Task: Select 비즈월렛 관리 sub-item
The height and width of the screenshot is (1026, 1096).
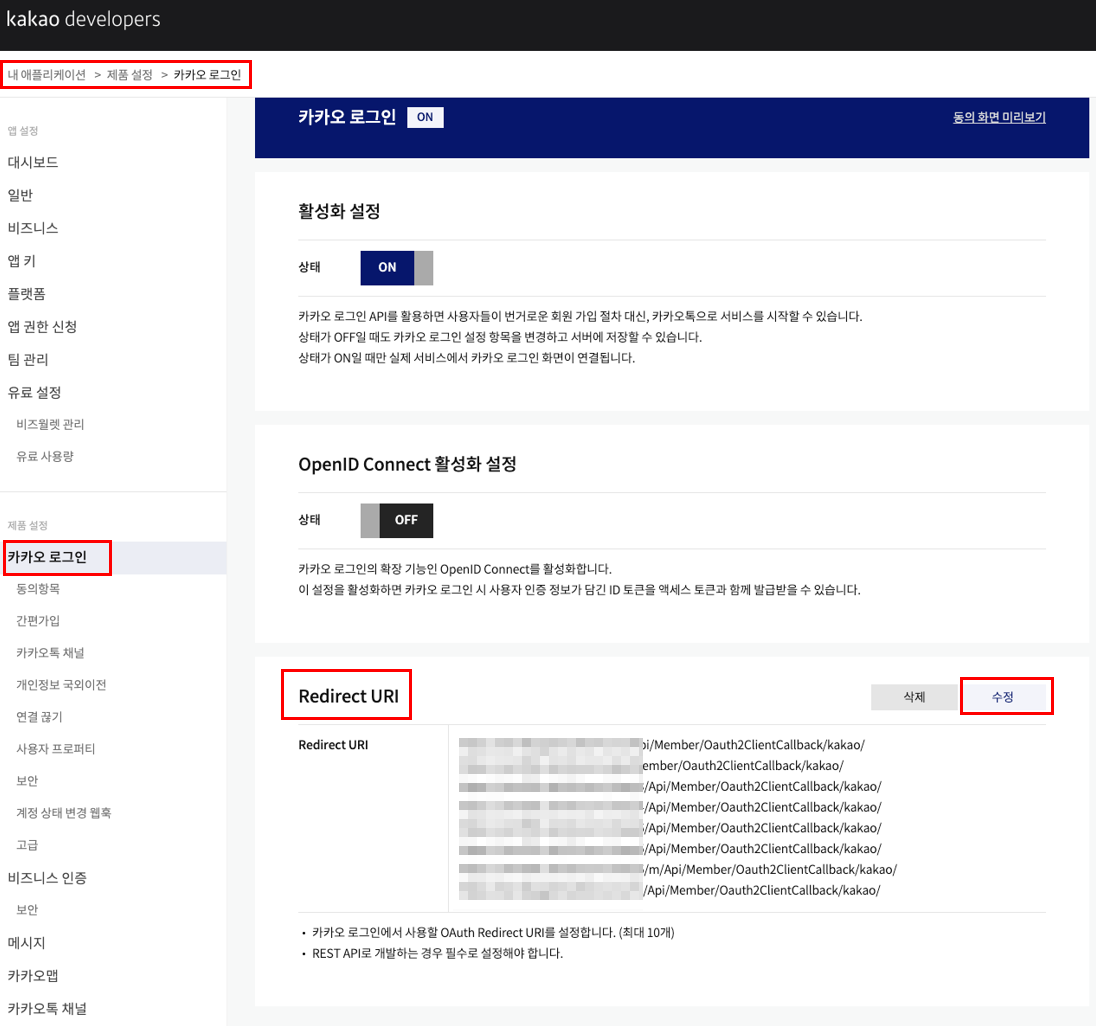Action: click(x=50, y=424)
